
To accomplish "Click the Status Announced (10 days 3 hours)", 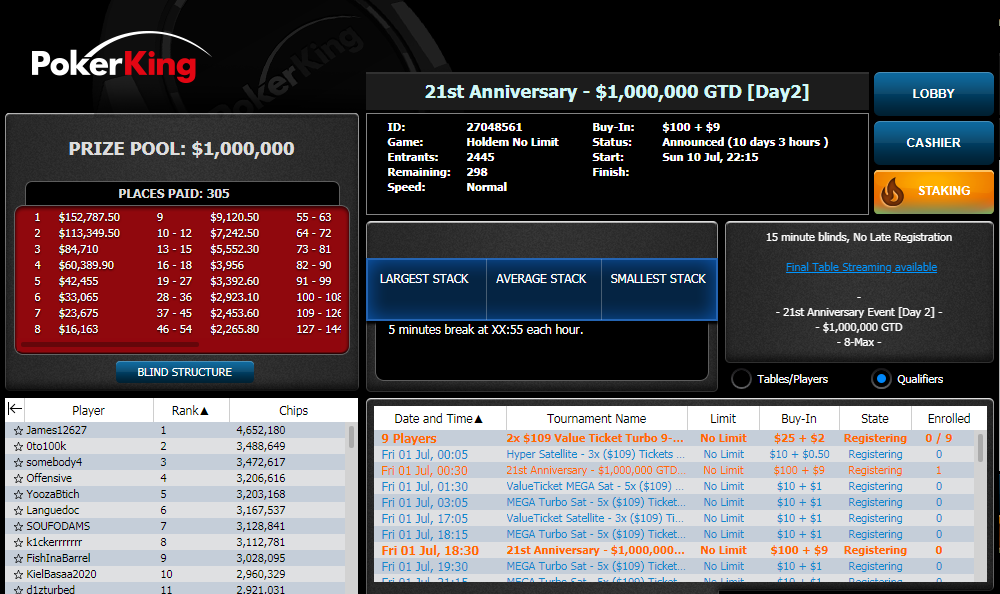I will [x=745, y=142].
